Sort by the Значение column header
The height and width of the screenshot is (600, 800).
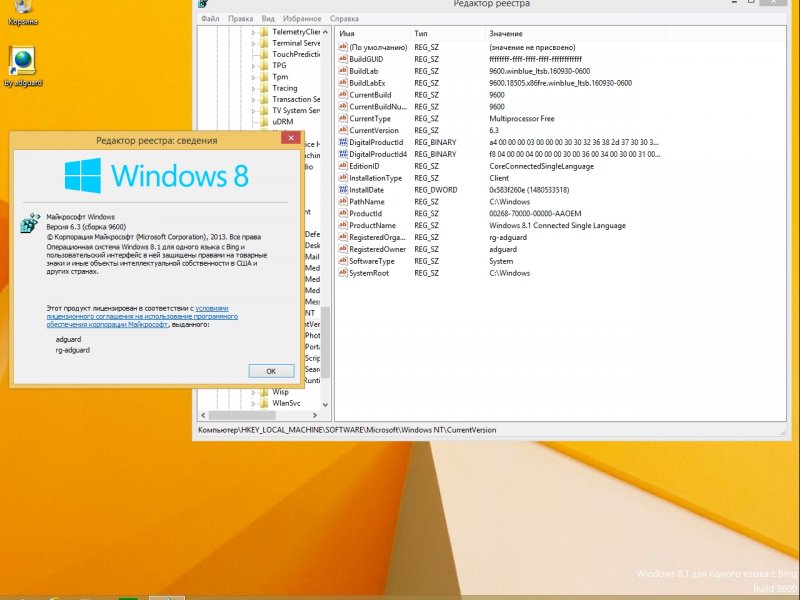575,33
